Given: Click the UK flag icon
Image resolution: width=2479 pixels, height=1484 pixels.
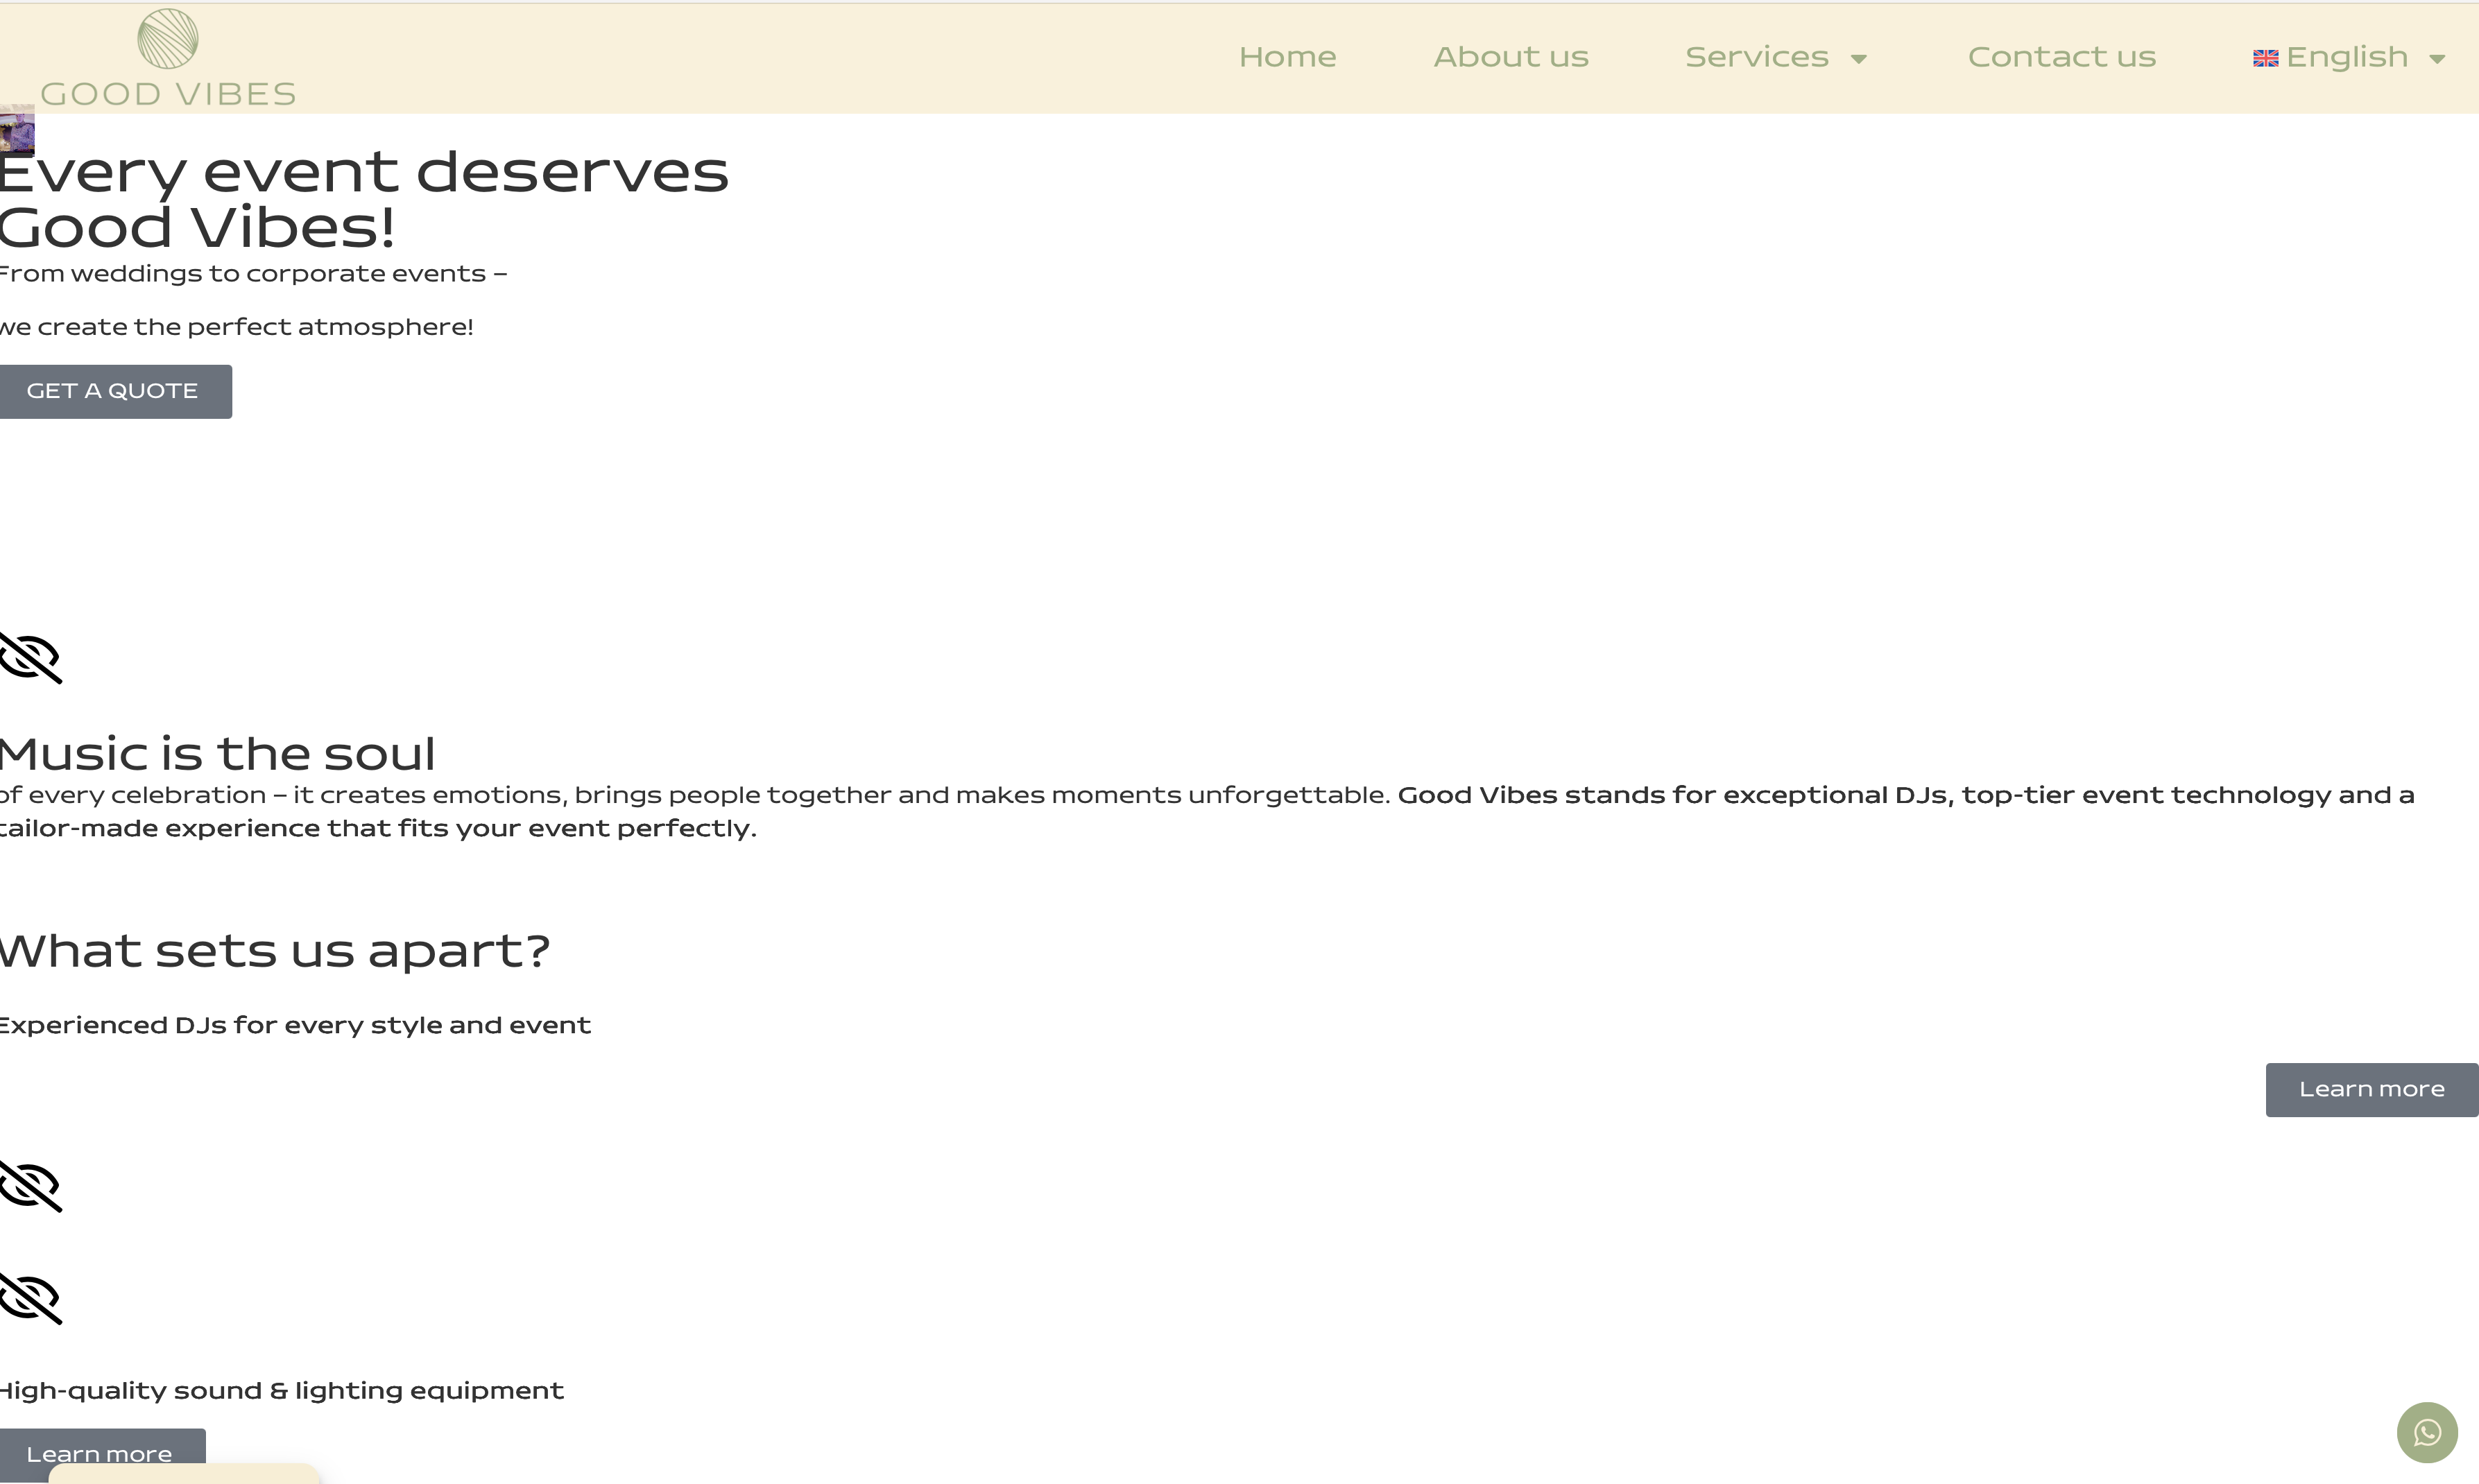Looking at the screenshot, I should (2265, 58).
